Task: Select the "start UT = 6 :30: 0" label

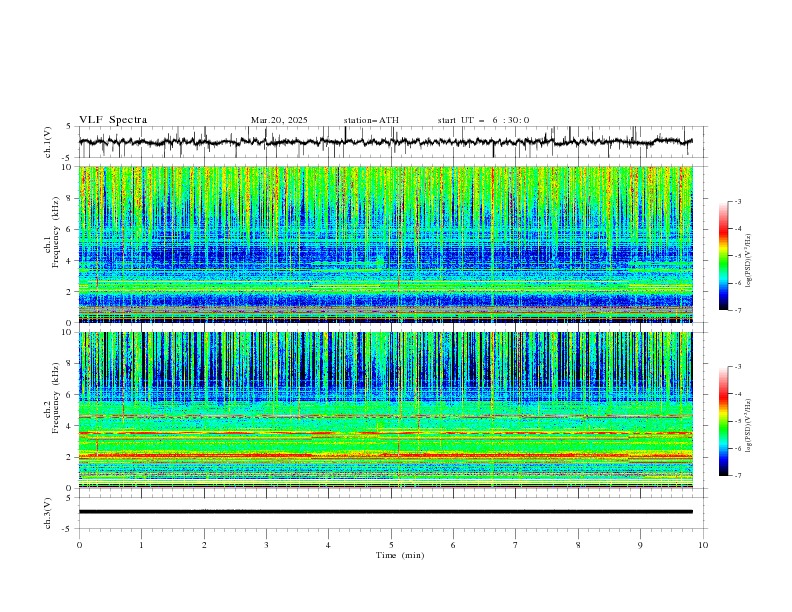Action: (x=483, y=120)
